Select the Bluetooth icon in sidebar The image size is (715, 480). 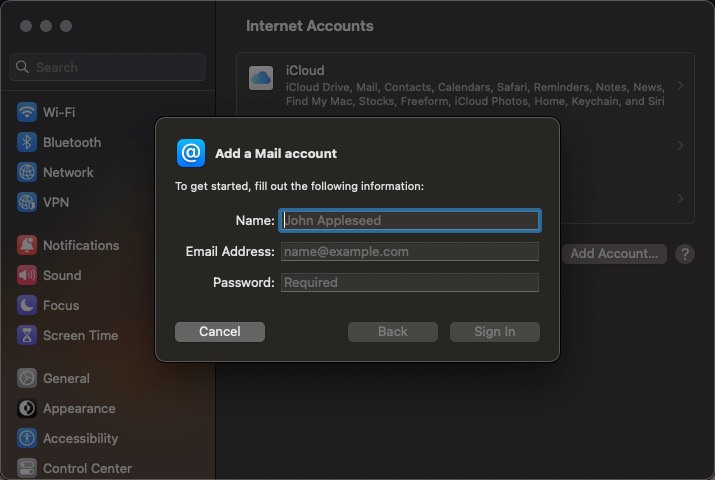click(x=26, y=142)
